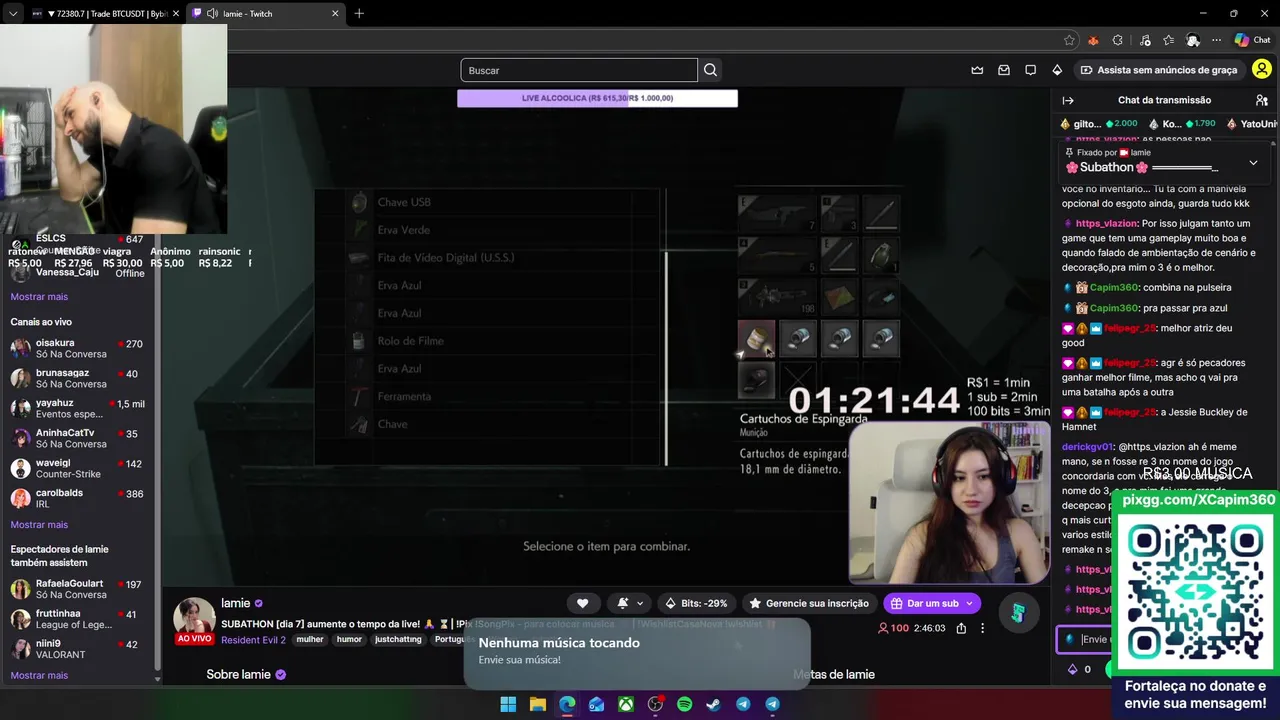This screenshot has height=720, width=1280.
Task: Open the stream more-options three-dot menu
Action: [982, 628]
